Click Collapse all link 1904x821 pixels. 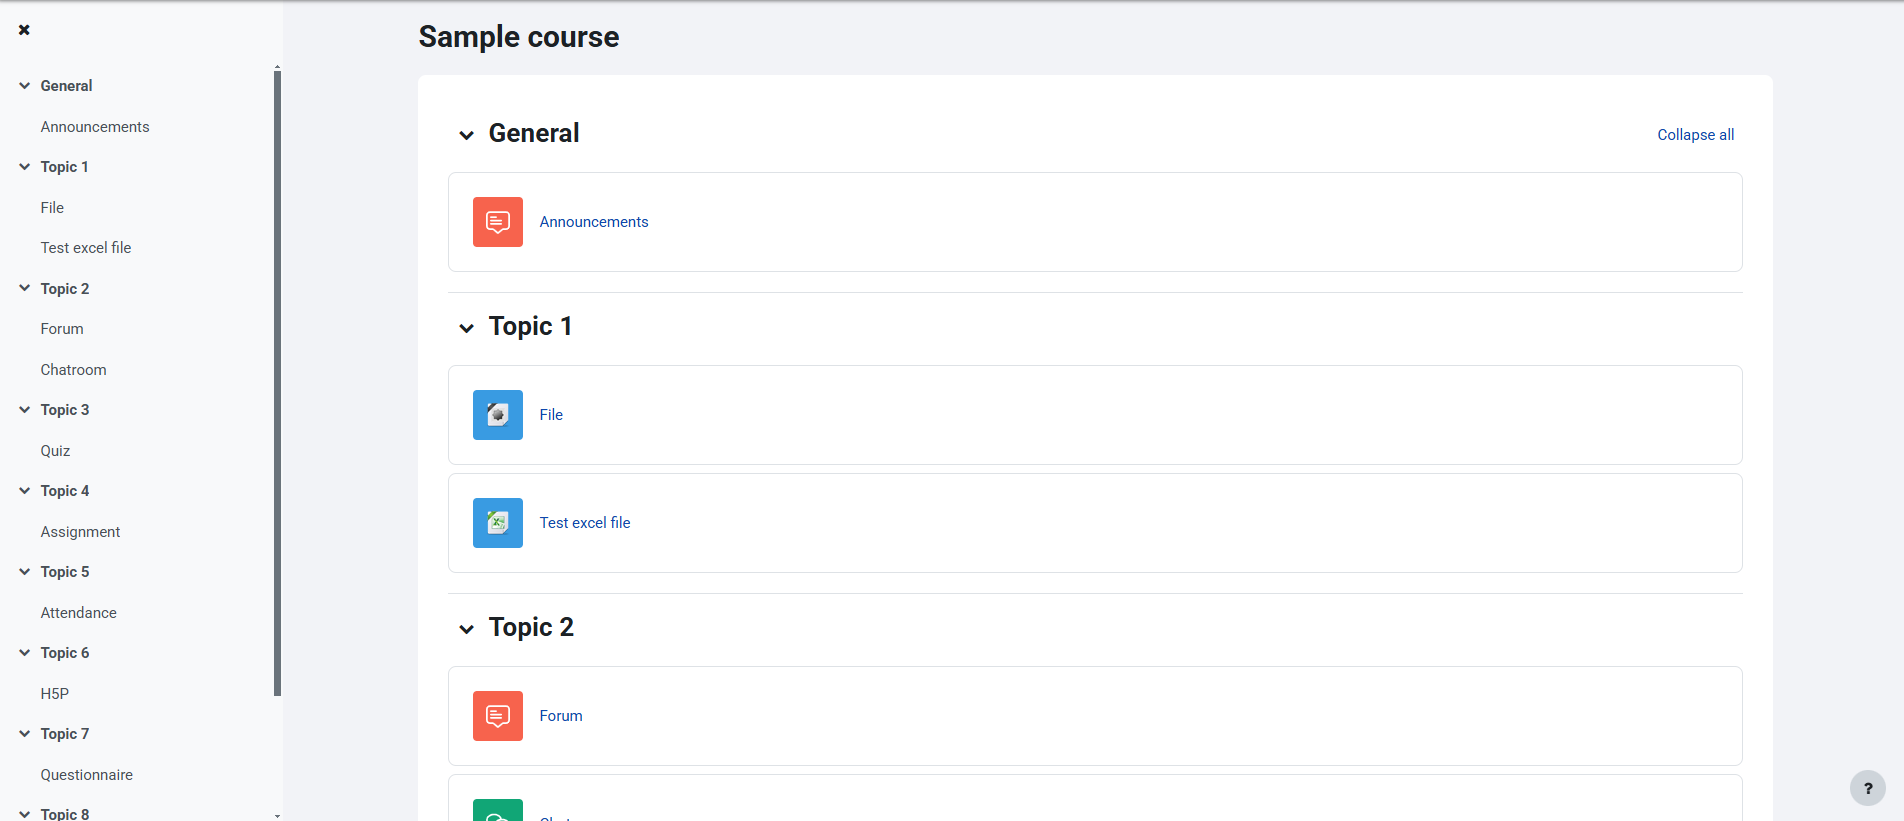1695,135
